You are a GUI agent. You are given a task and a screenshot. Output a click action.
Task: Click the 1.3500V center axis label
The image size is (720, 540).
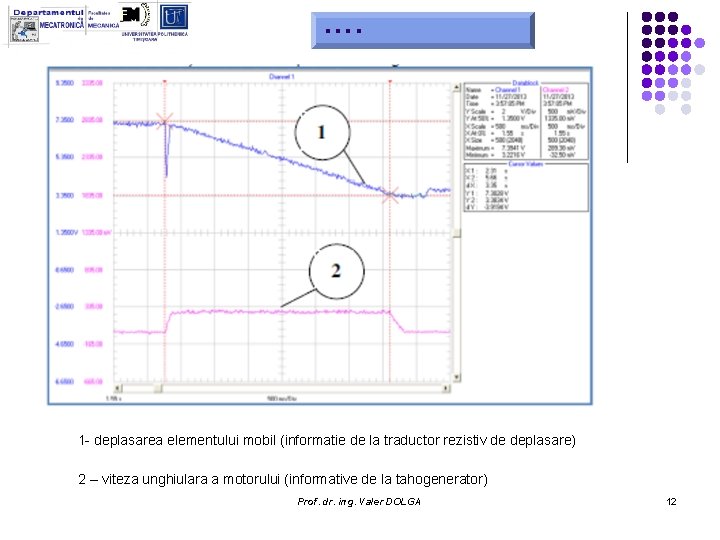point(67,232)
